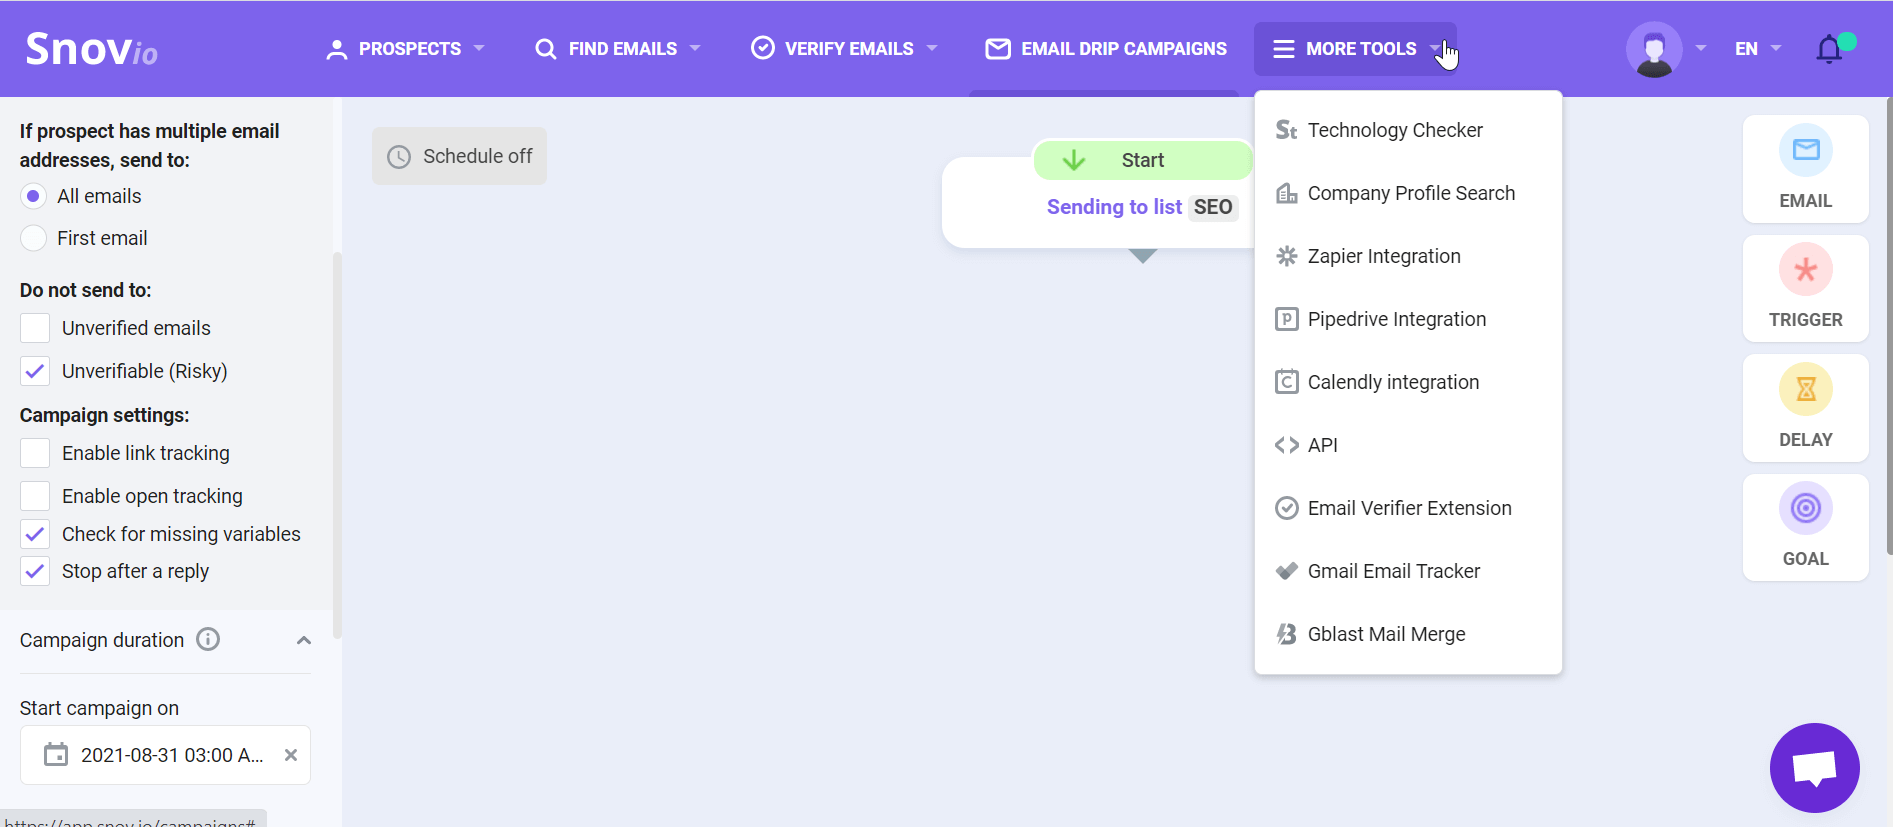
Task: Click the Verify Emails checkmark icon
Action: click(763, 48)
